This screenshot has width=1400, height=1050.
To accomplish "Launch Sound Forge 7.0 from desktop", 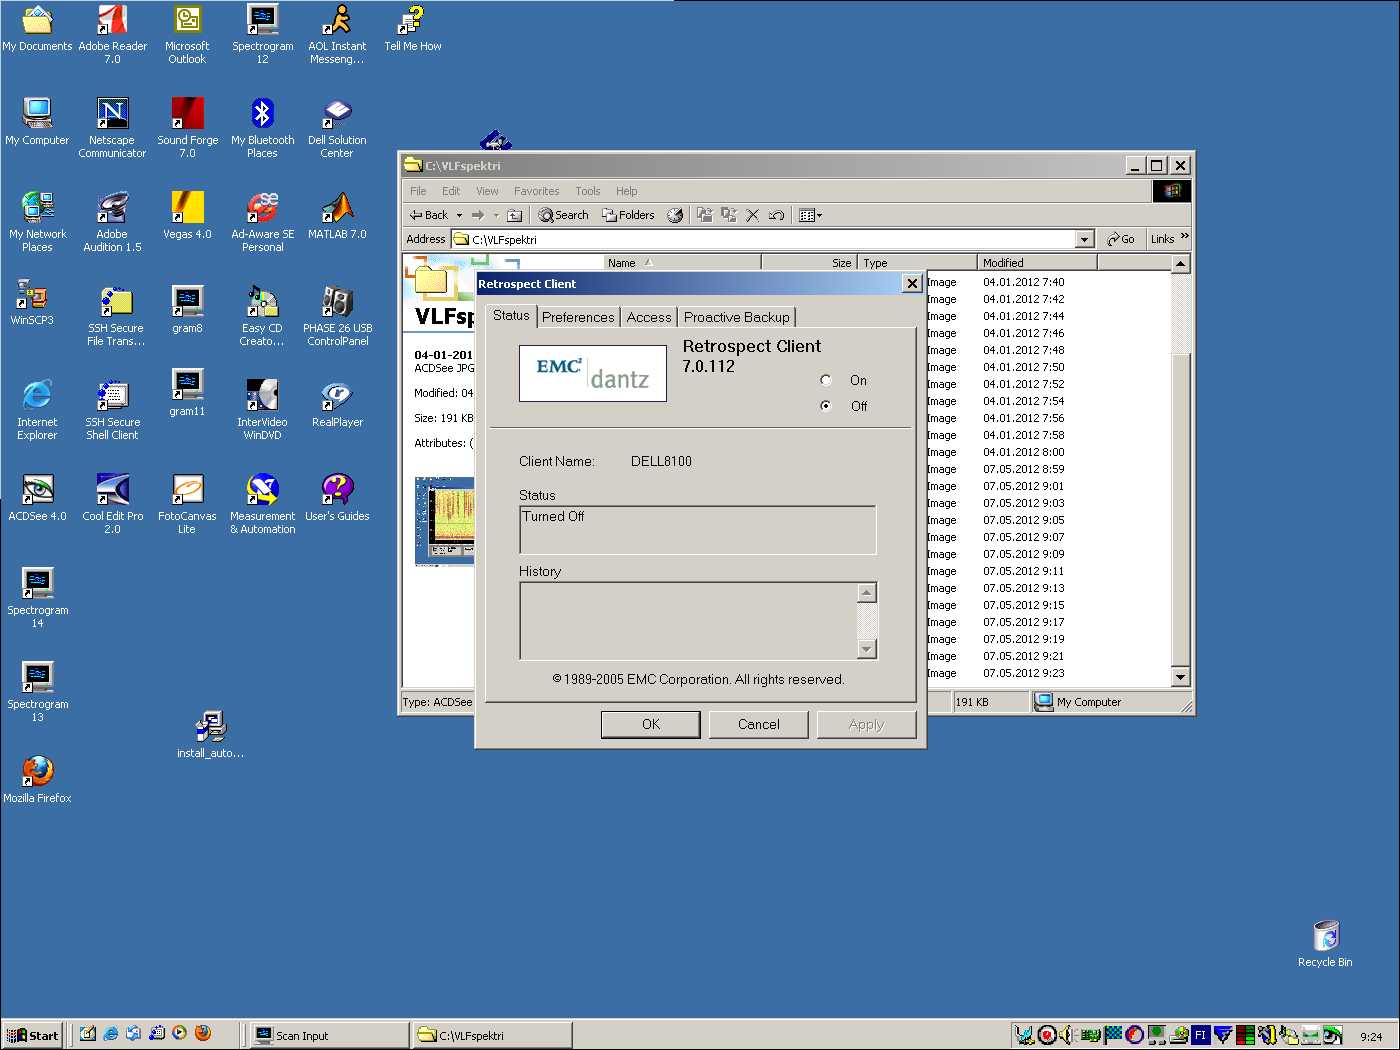I will [x=187, y=128].
